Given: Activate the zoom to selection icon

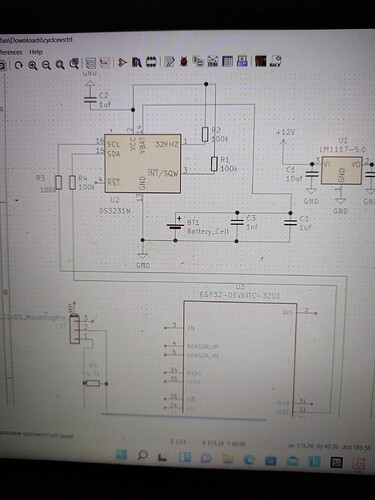Looking at the screenshot, I should [74, 64].
